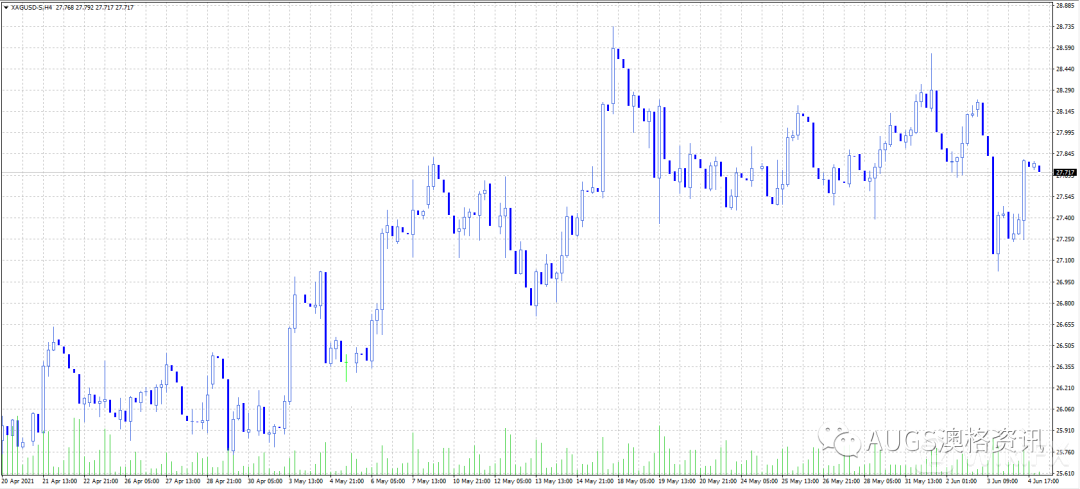
Task: Select the 25.910 price axis label
Action: [1064, 430]
